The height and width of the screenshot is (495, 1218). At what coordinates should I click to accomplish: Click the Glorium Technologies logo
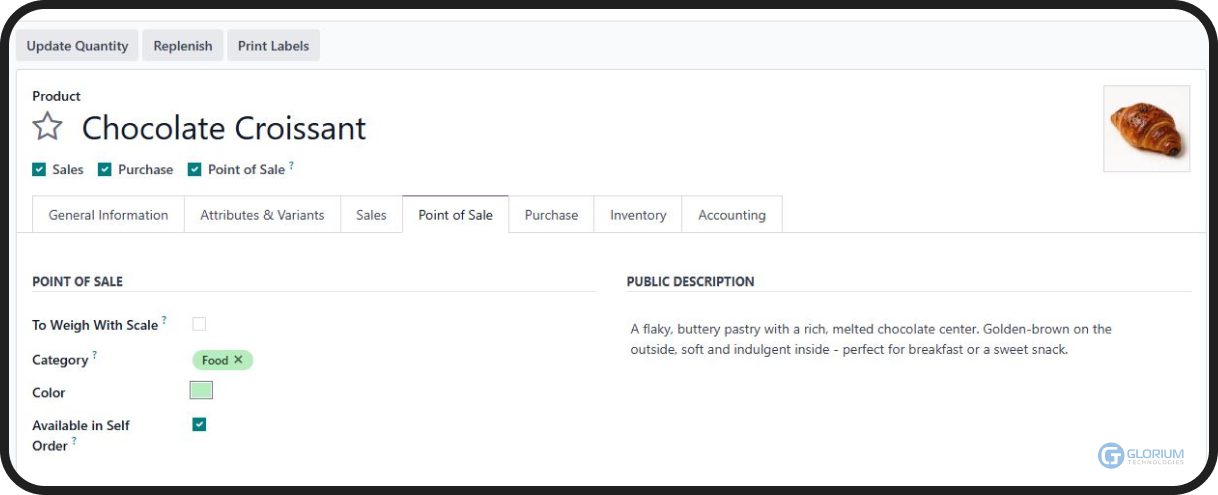[x=1141, y=456]
